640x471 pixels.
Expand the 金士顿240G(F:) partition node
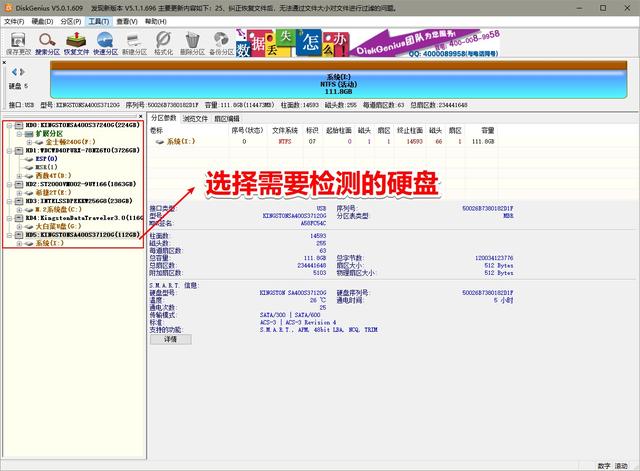(29, 142)
